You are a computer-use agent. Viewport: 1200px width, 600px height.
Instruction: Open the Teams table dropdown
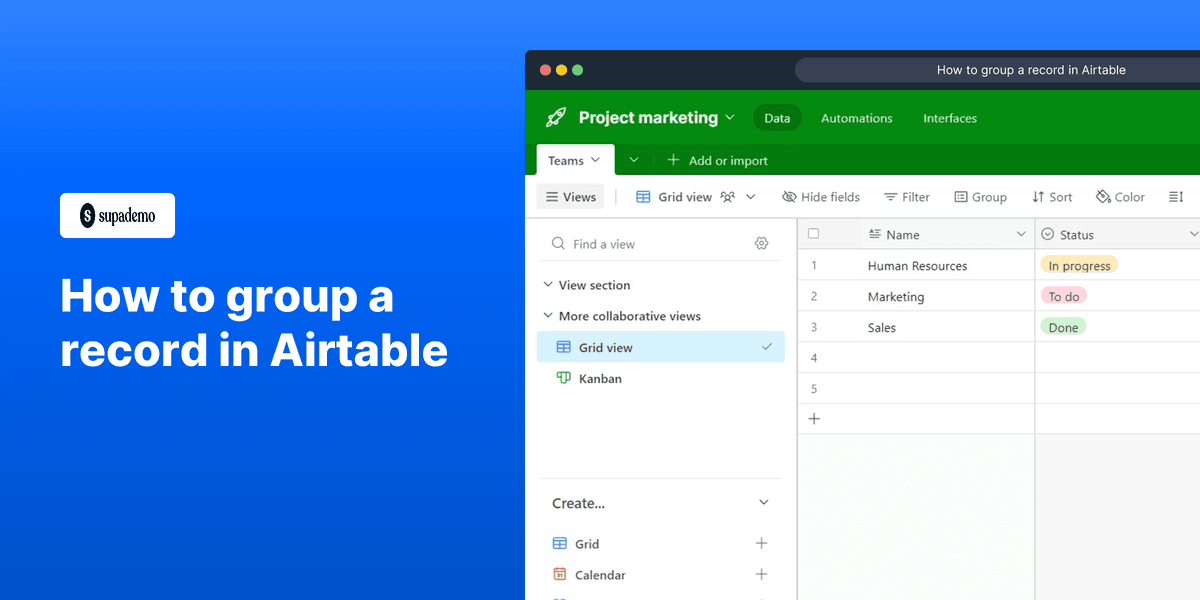[x=594, y=160]
